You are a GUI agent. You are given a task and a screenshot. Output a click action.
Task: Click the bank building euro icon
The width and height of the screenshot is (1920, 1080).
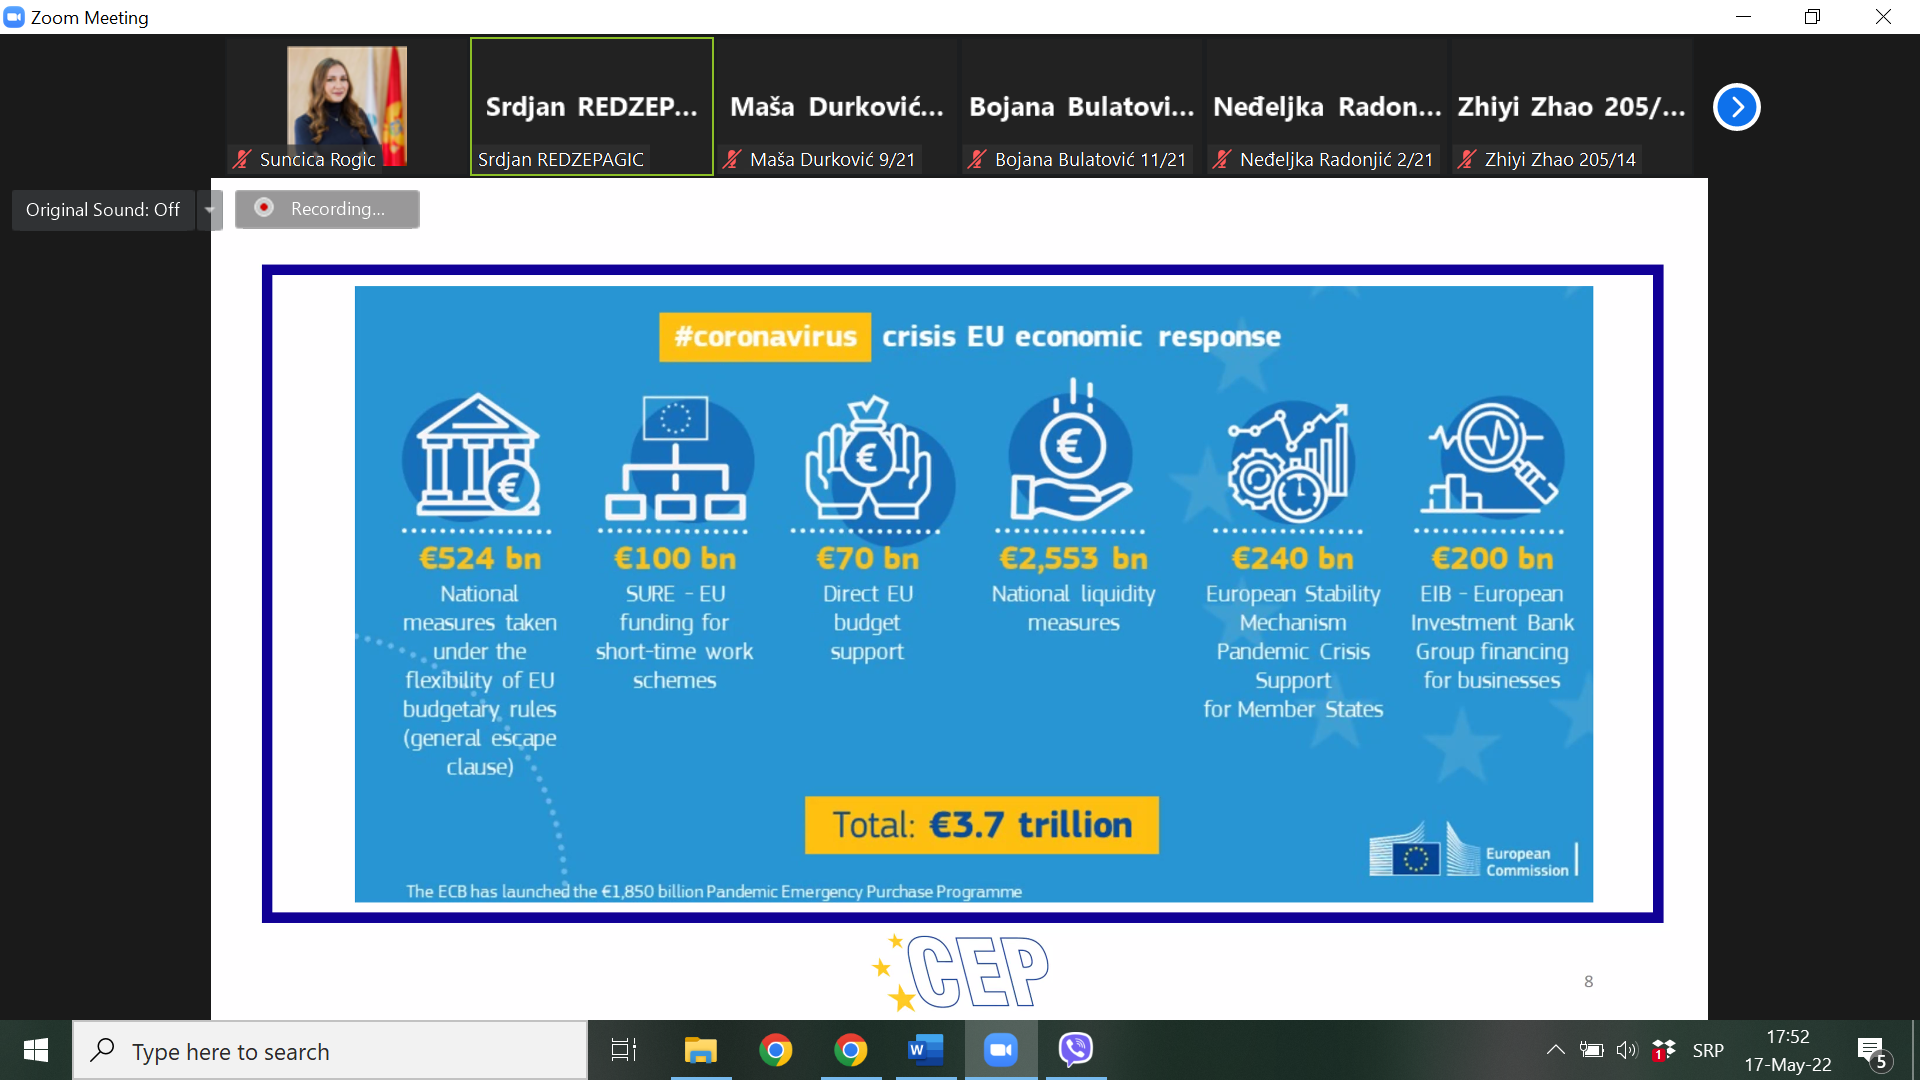478,456
